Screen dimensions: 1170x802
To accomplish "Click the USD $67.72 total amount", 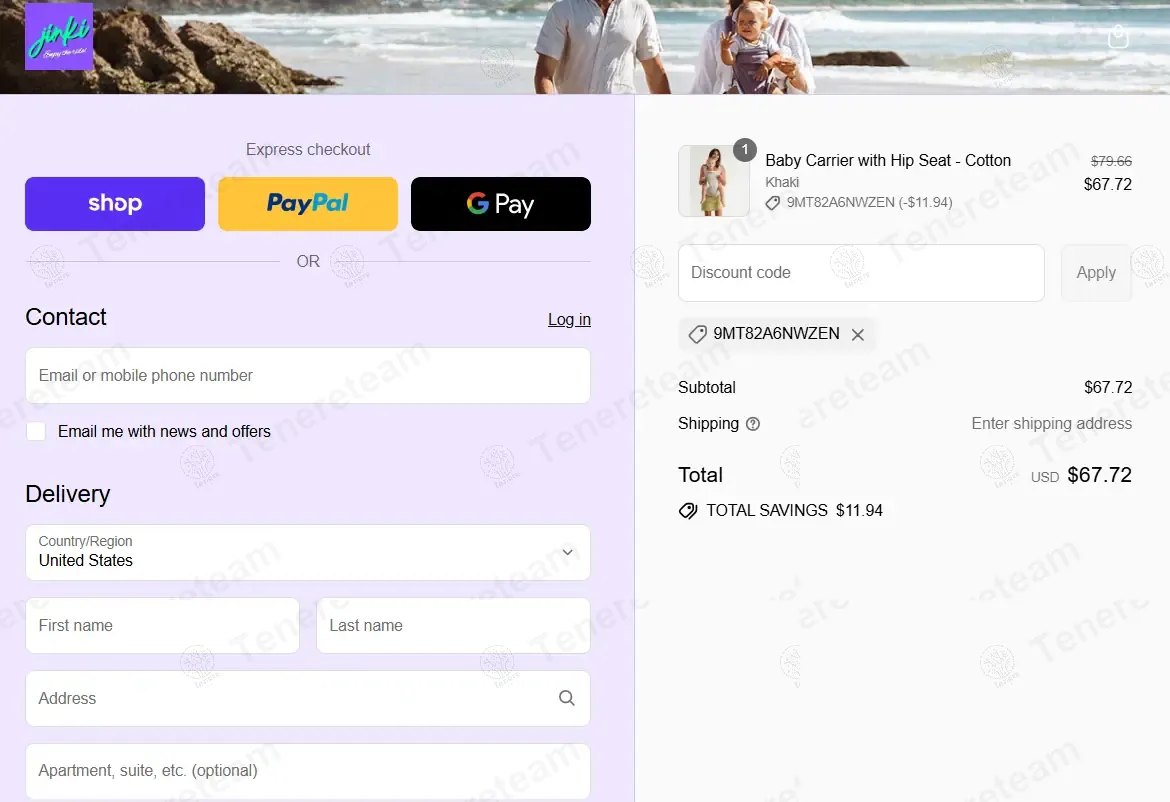I will tap(1081, 475).
